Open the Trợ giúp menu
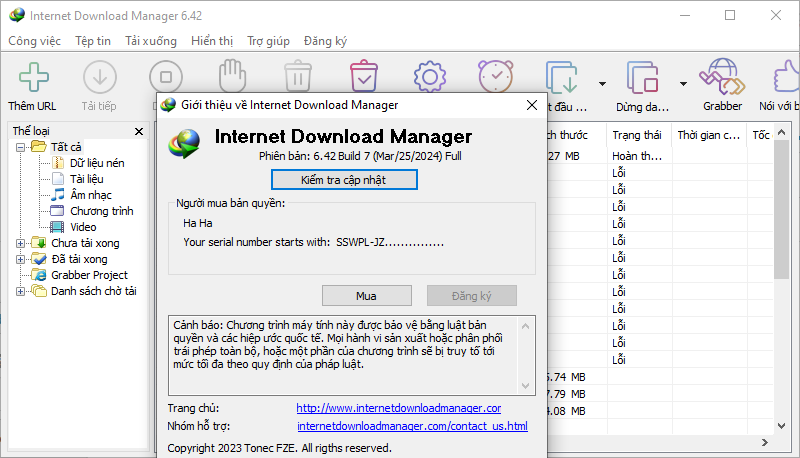 268,41
